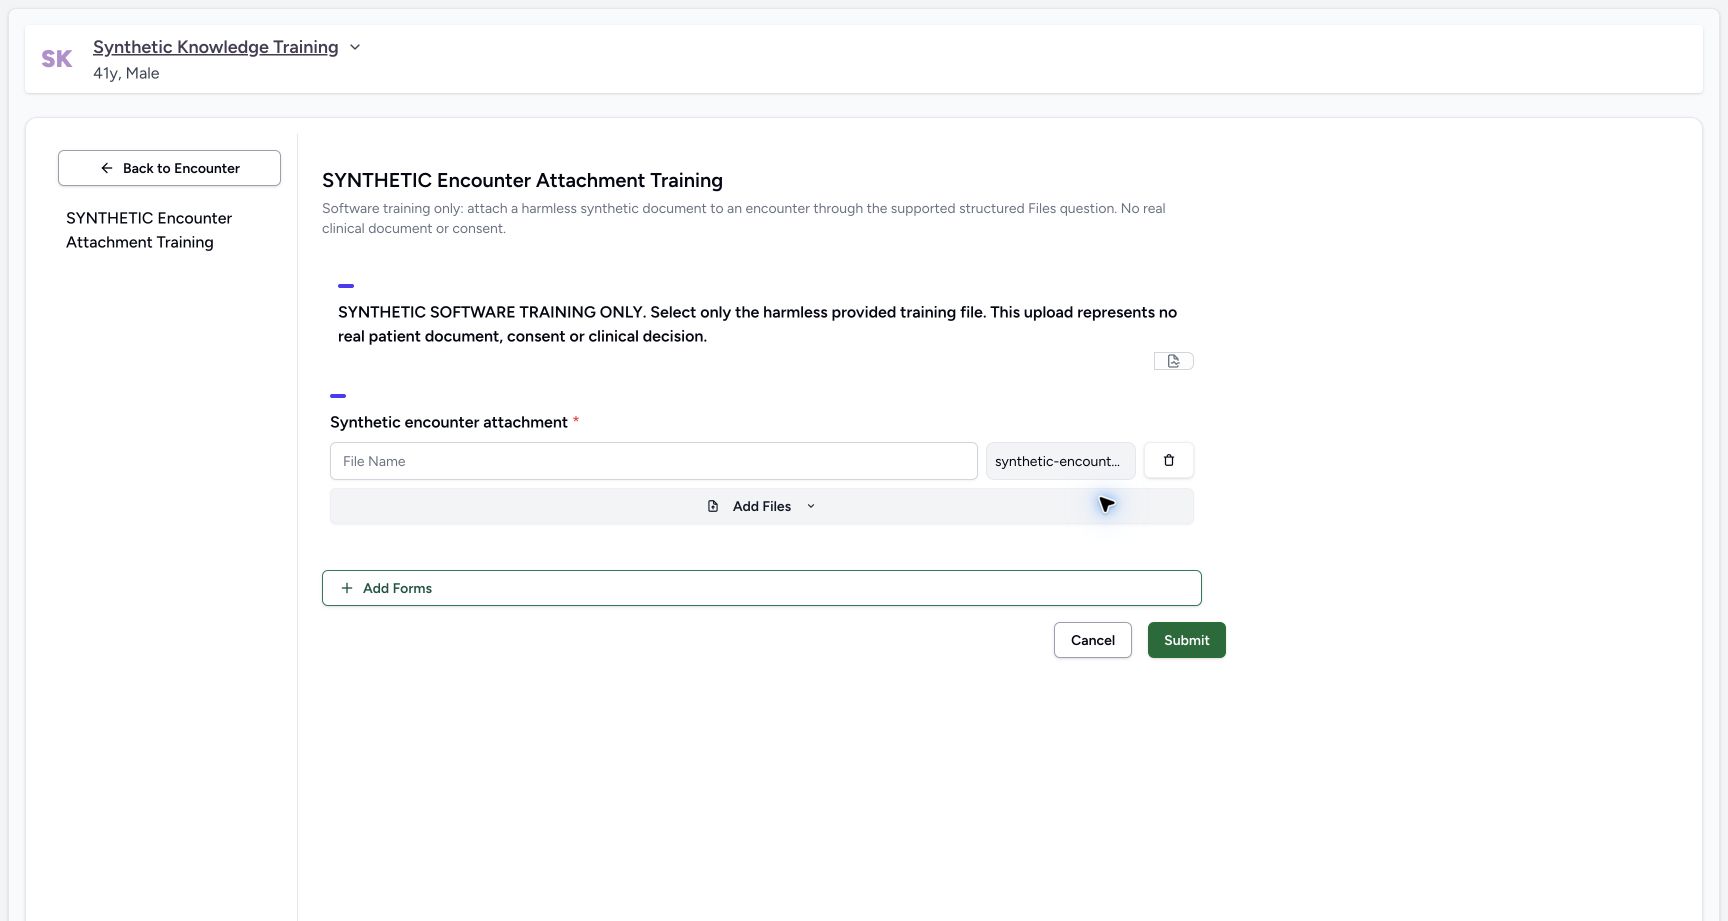
Task: Focus the File Name input field
Action: point(654,461)
